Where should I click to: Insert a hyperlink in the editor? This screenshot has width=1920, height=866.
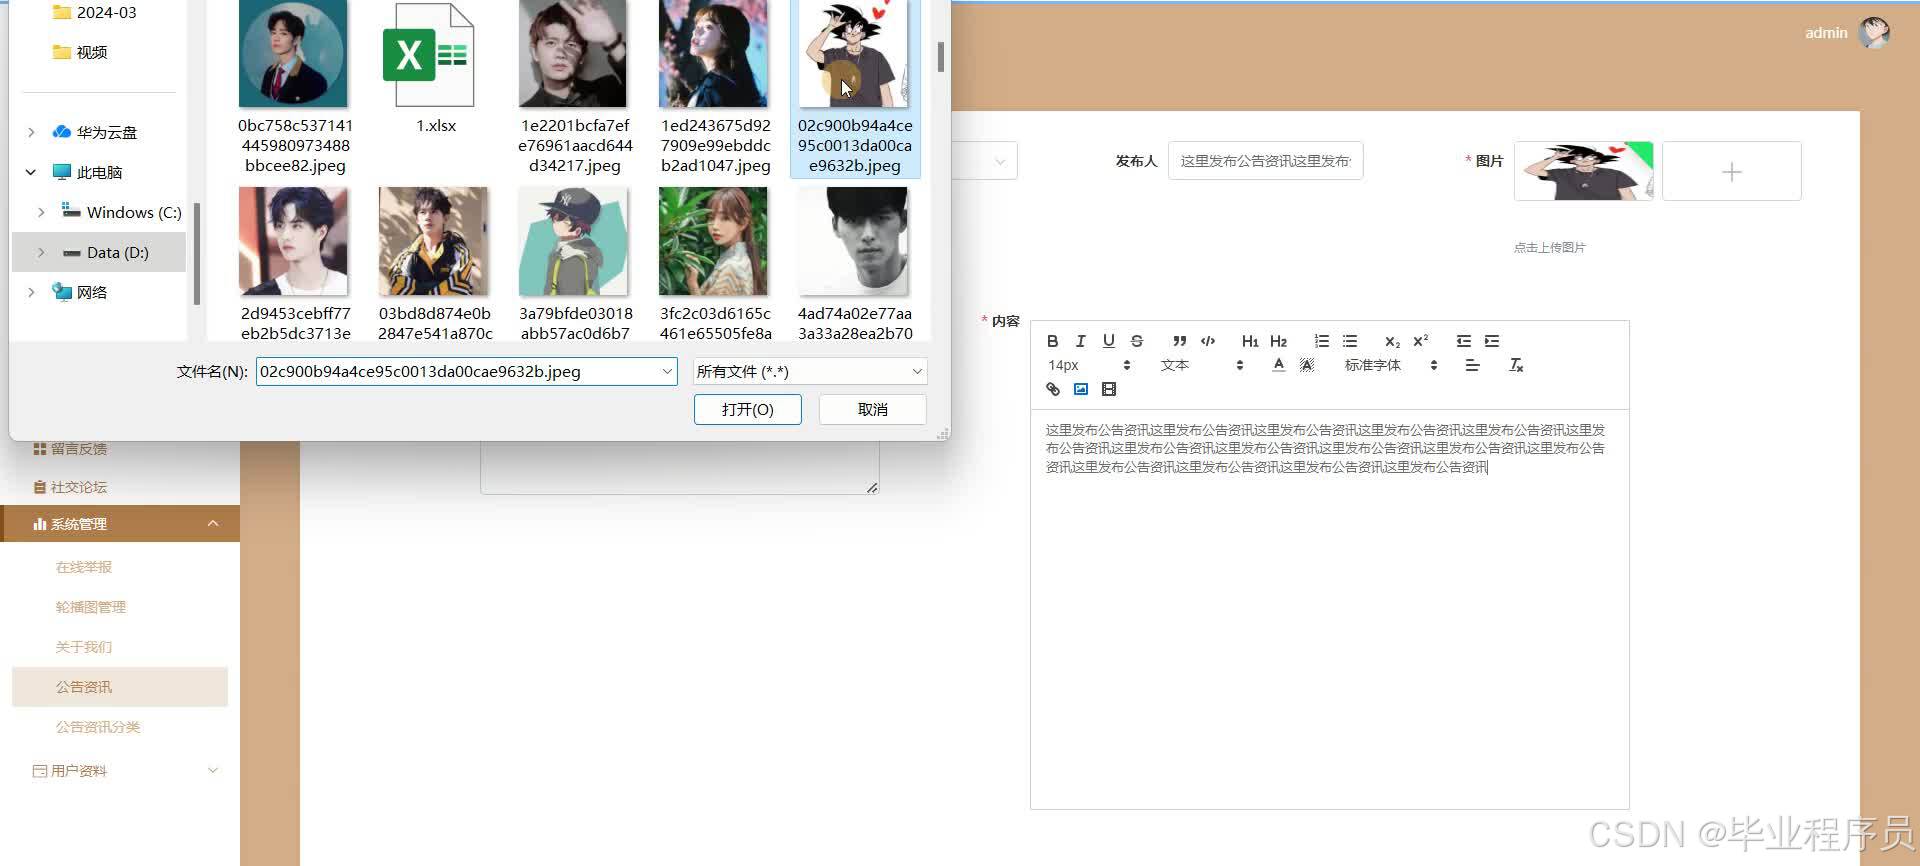point(1052,389)
